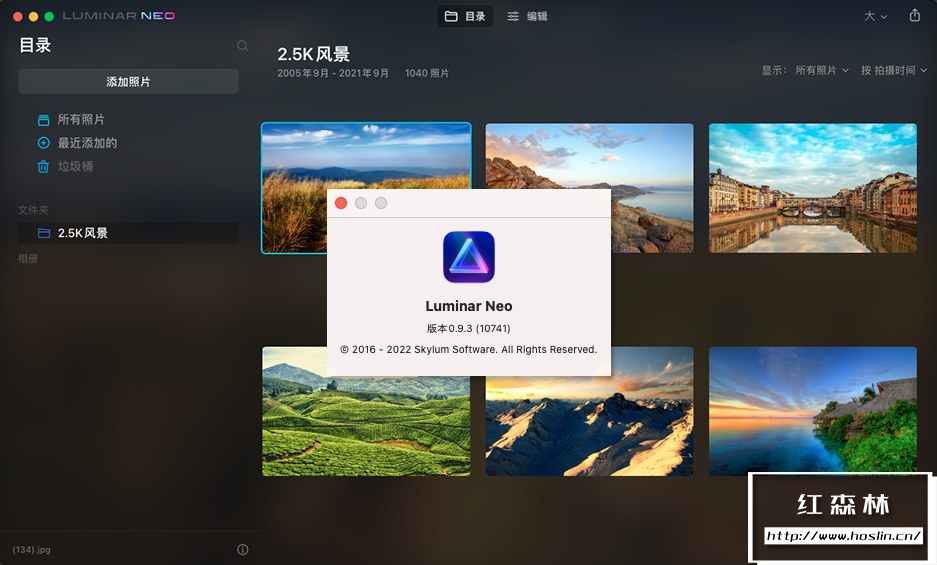Switch to the 目录 (Catalog) tab
937x565 pixels.
coord(465,16)
